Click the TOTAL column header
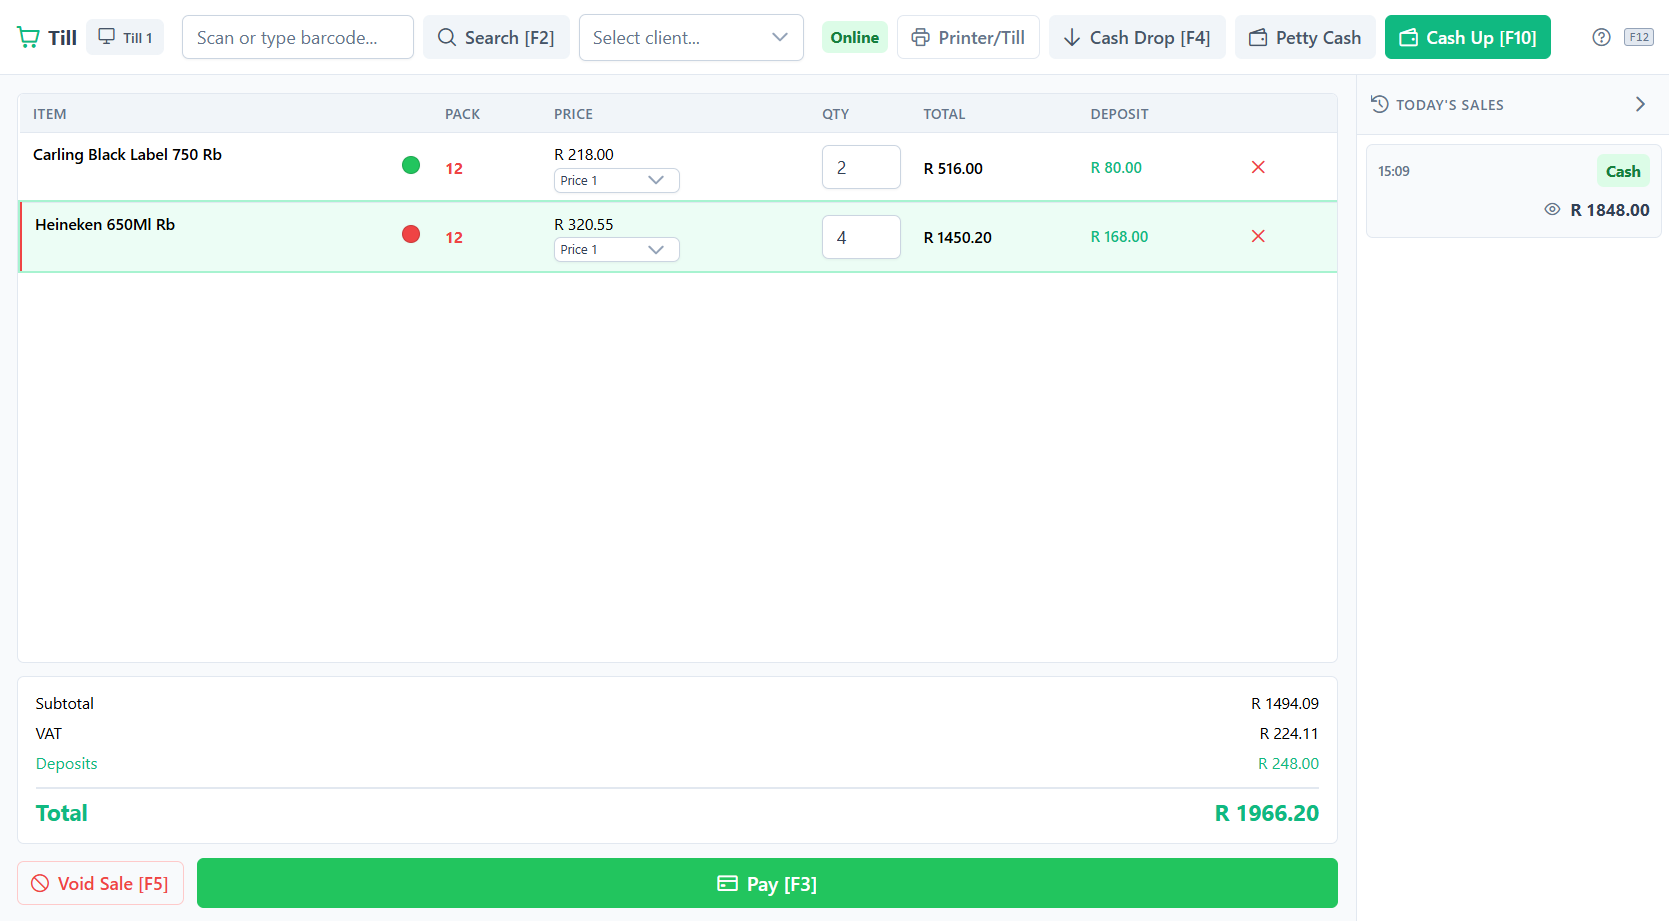 pos(944,114)
